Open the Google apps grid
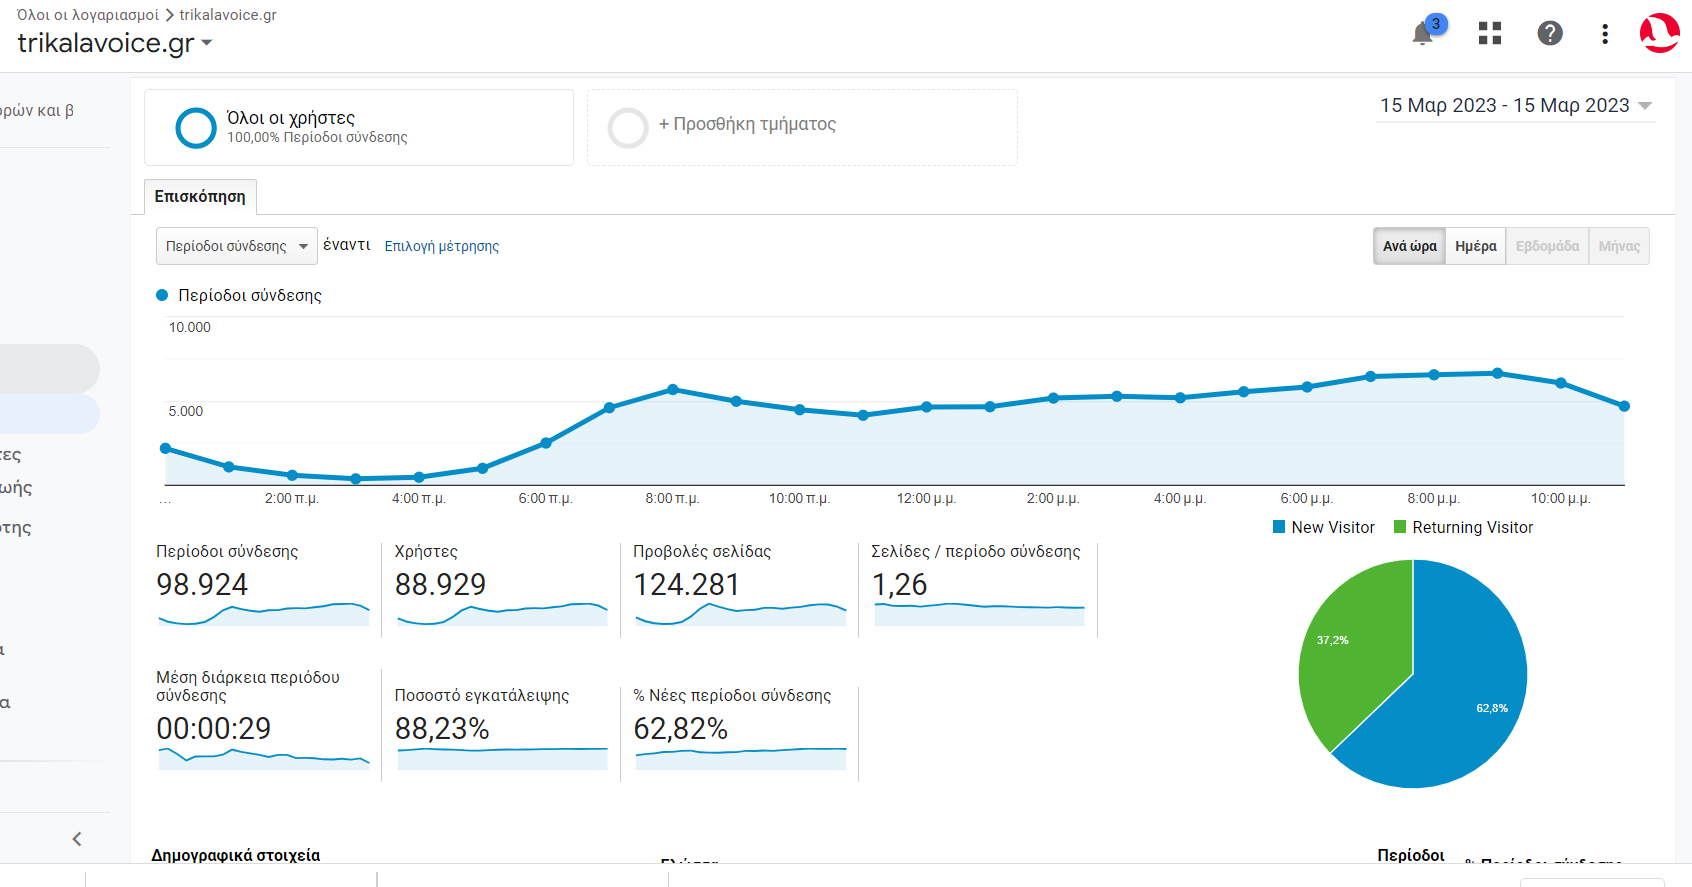The width and height of the screenshot is (1692, 887). click(1490, 34)
